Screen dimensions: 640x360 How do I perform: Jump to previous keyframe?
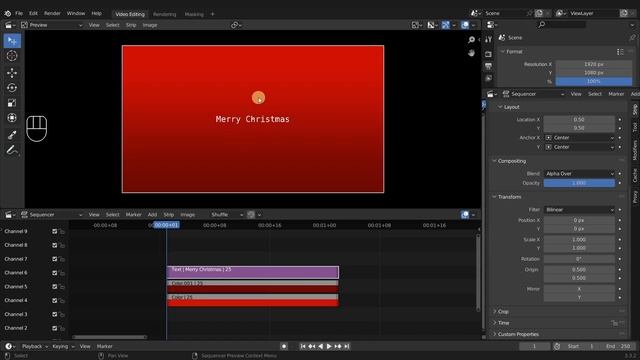(x=312, y=346)
